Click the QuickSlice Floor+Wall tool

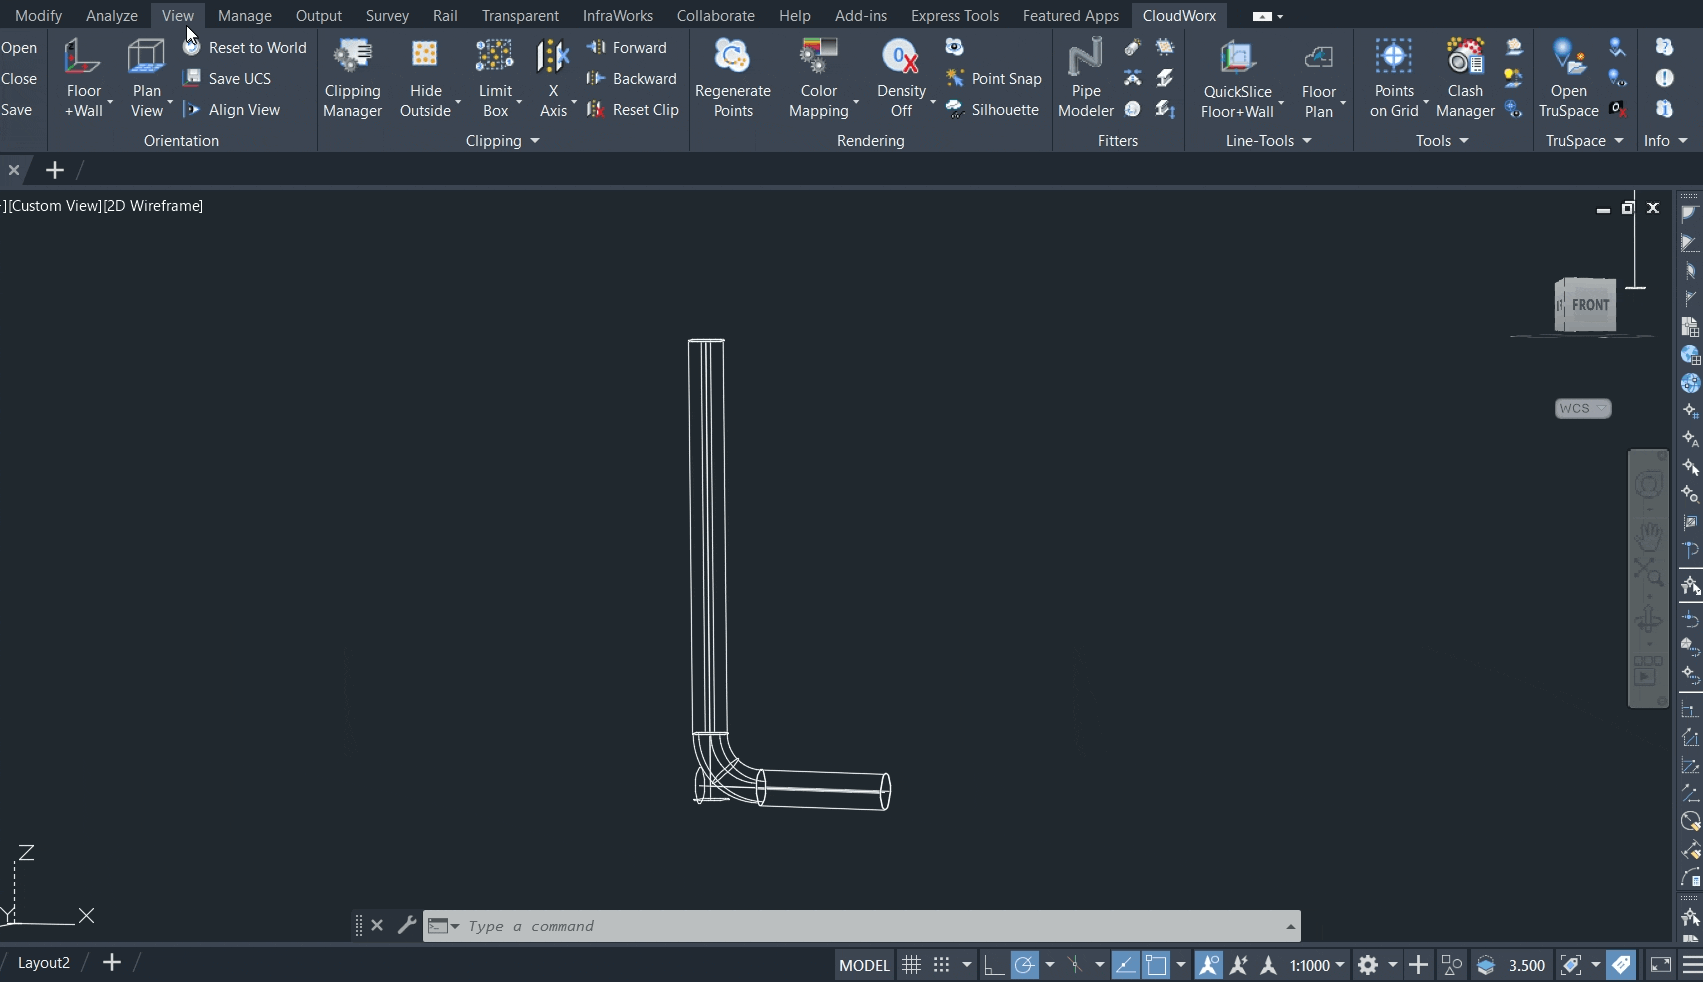tap(1237, 78)
